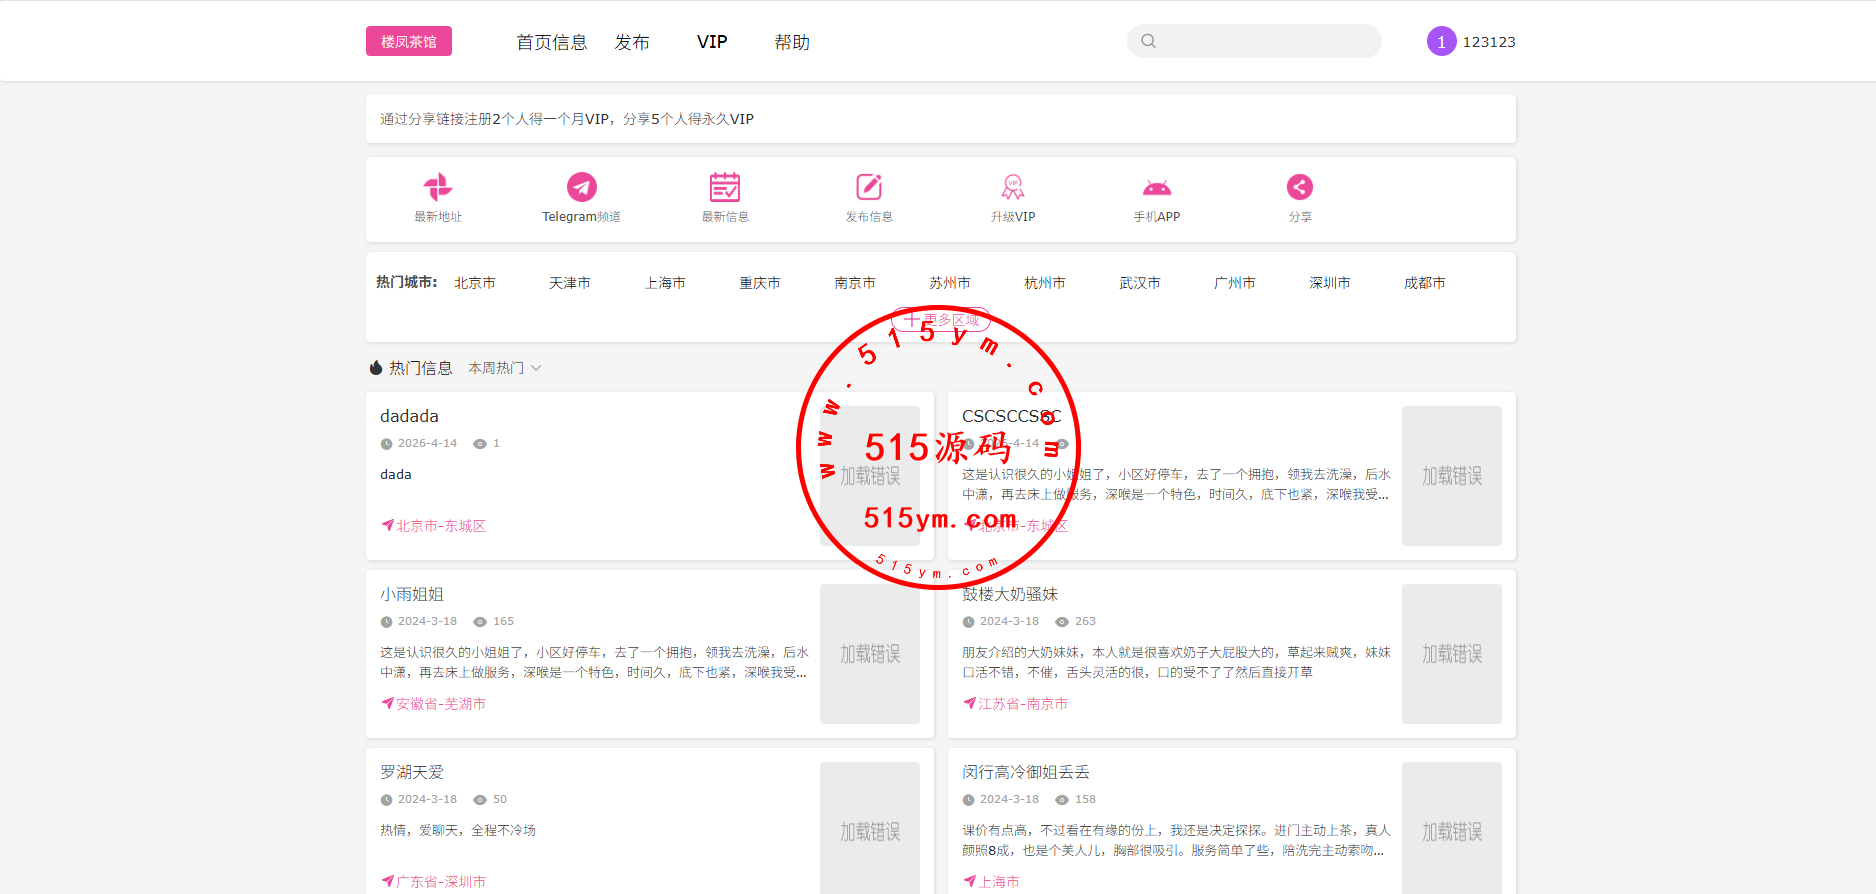Viewport: 1876px width, 894px height.
Task: Click the 楼凤茶馆 logo button
Action: [x=409, y=41]
